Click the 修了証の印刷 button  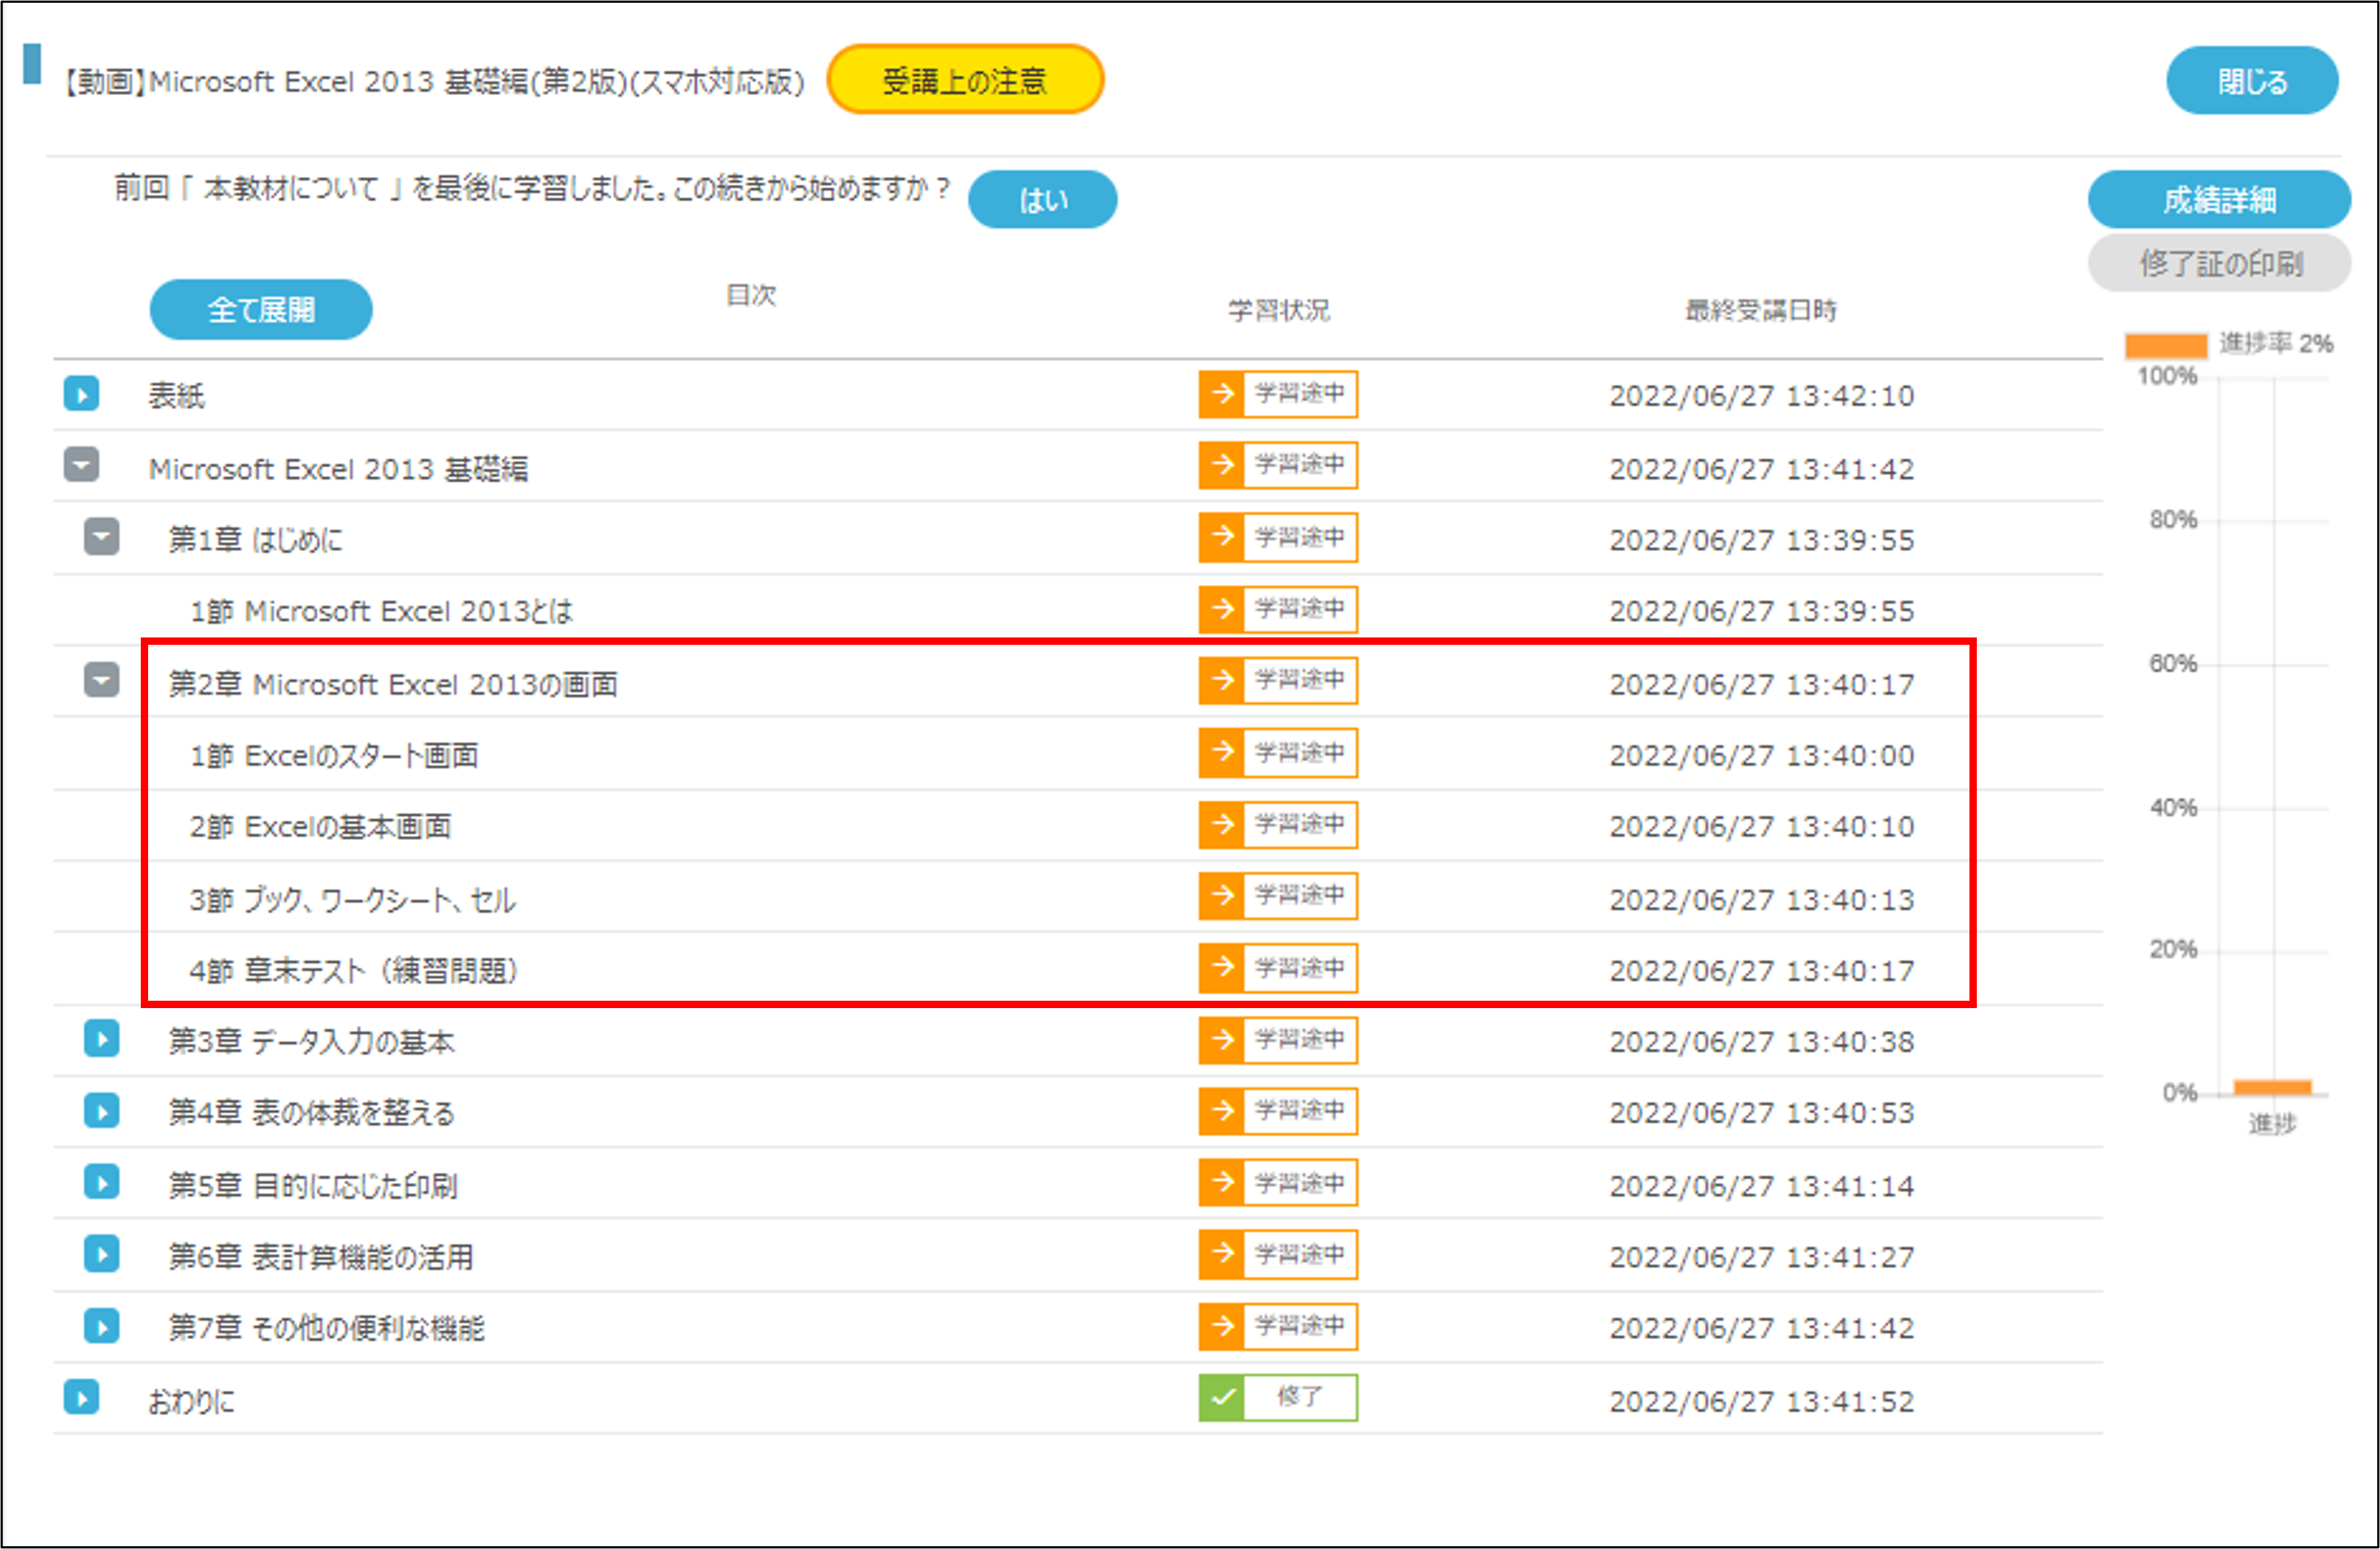2219,264
